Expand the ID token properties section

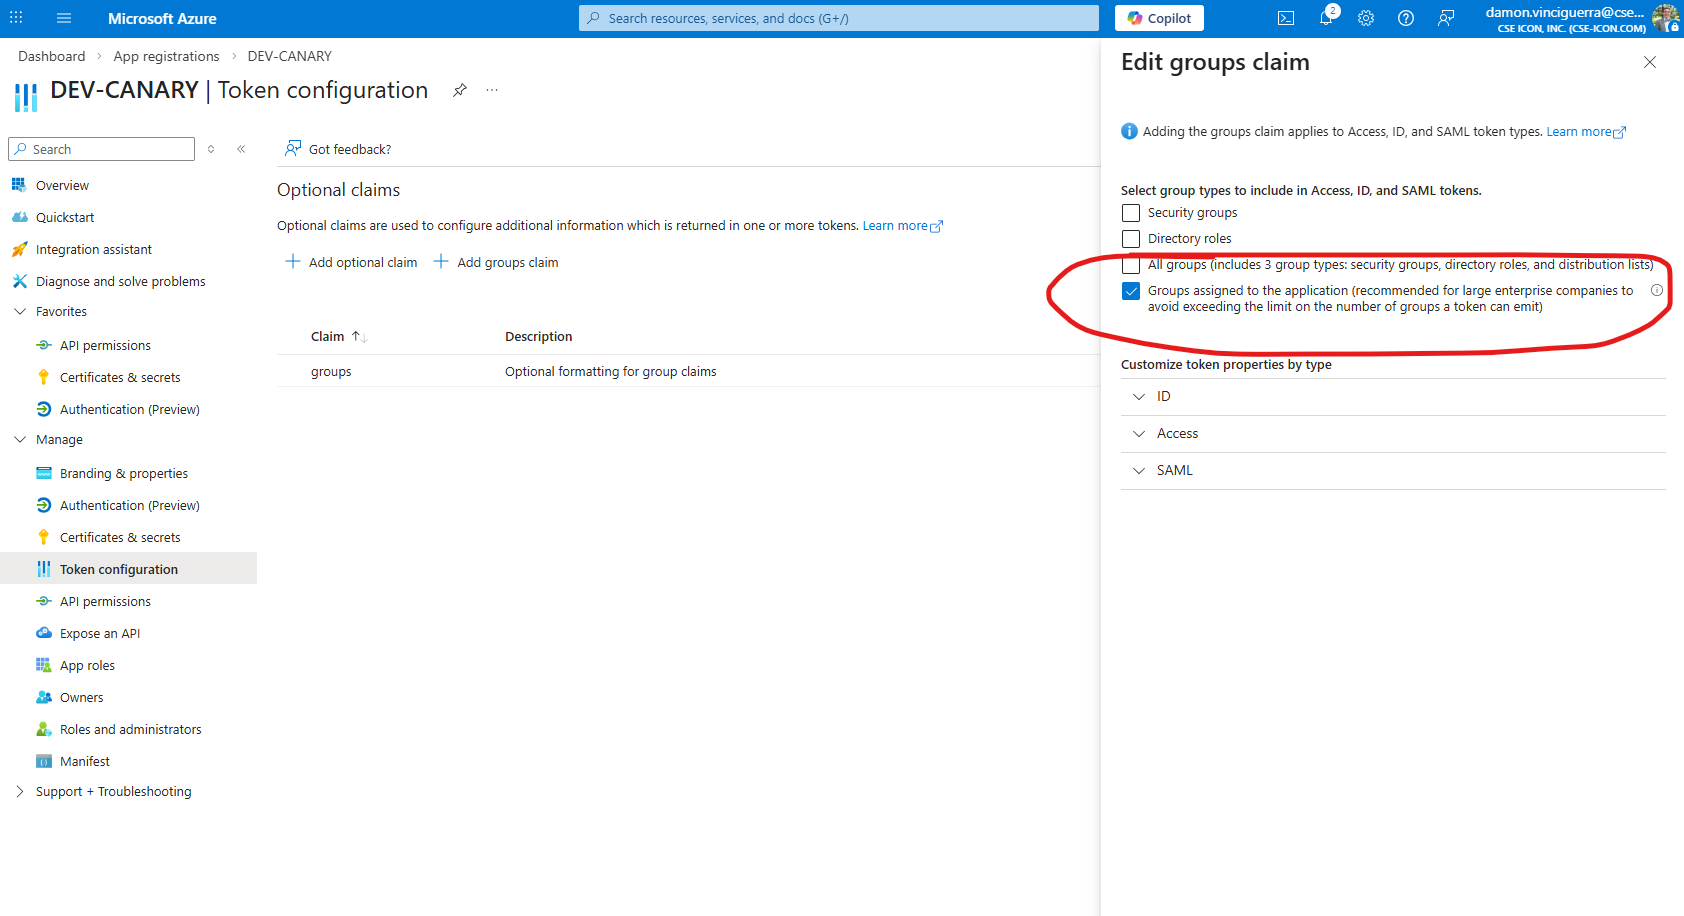coord(1164,397)
